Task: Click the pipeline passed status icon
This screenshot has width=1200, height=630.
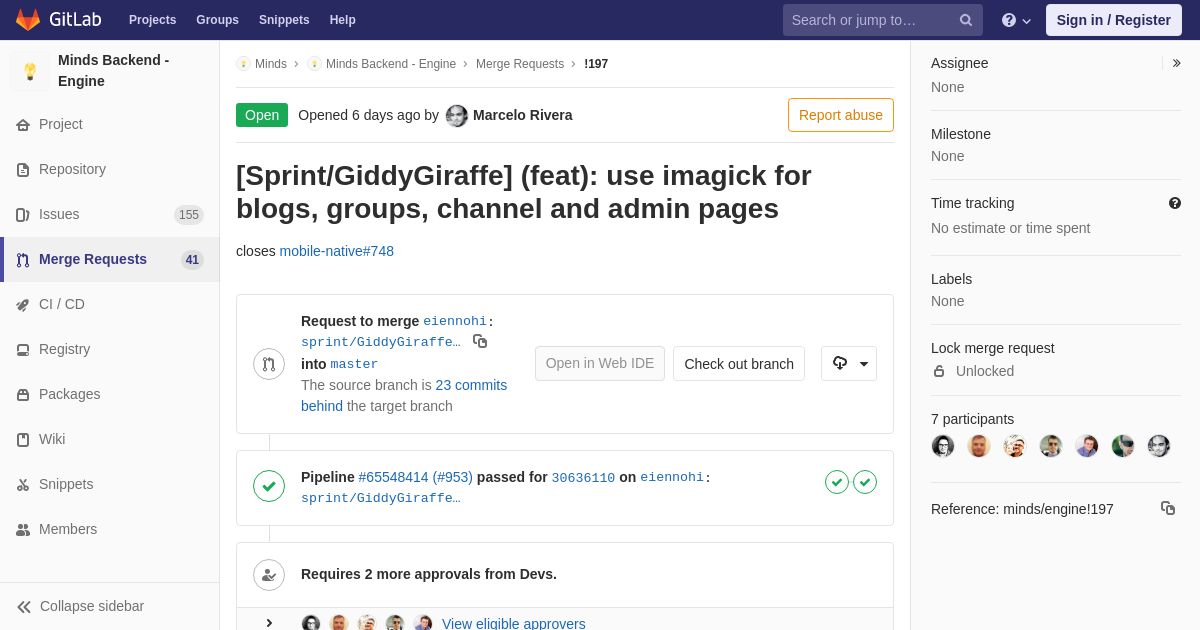Action: pyautogui.click(x=269, y=487)
